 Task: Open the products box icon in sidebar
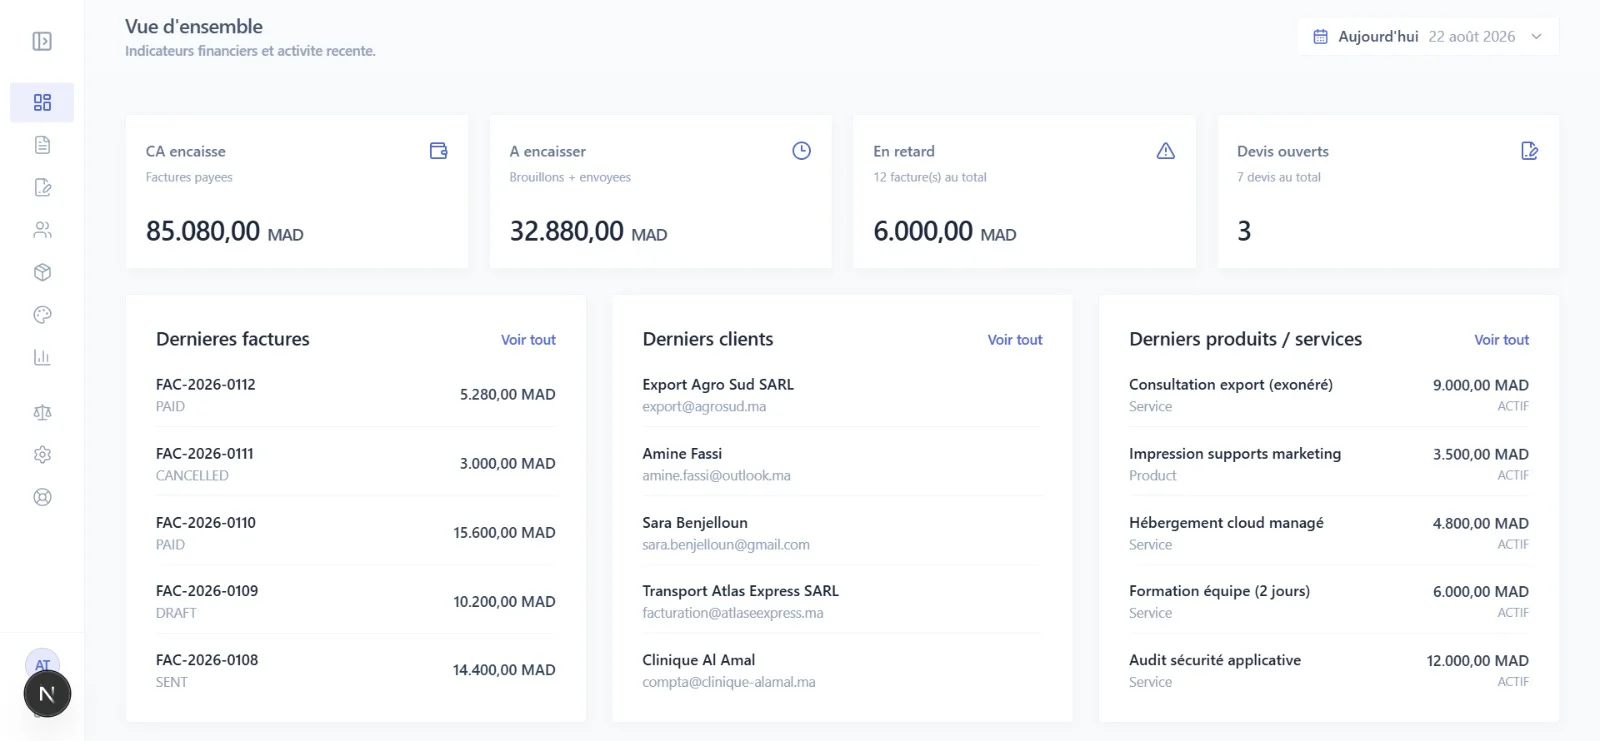click(x=42, y=272)
